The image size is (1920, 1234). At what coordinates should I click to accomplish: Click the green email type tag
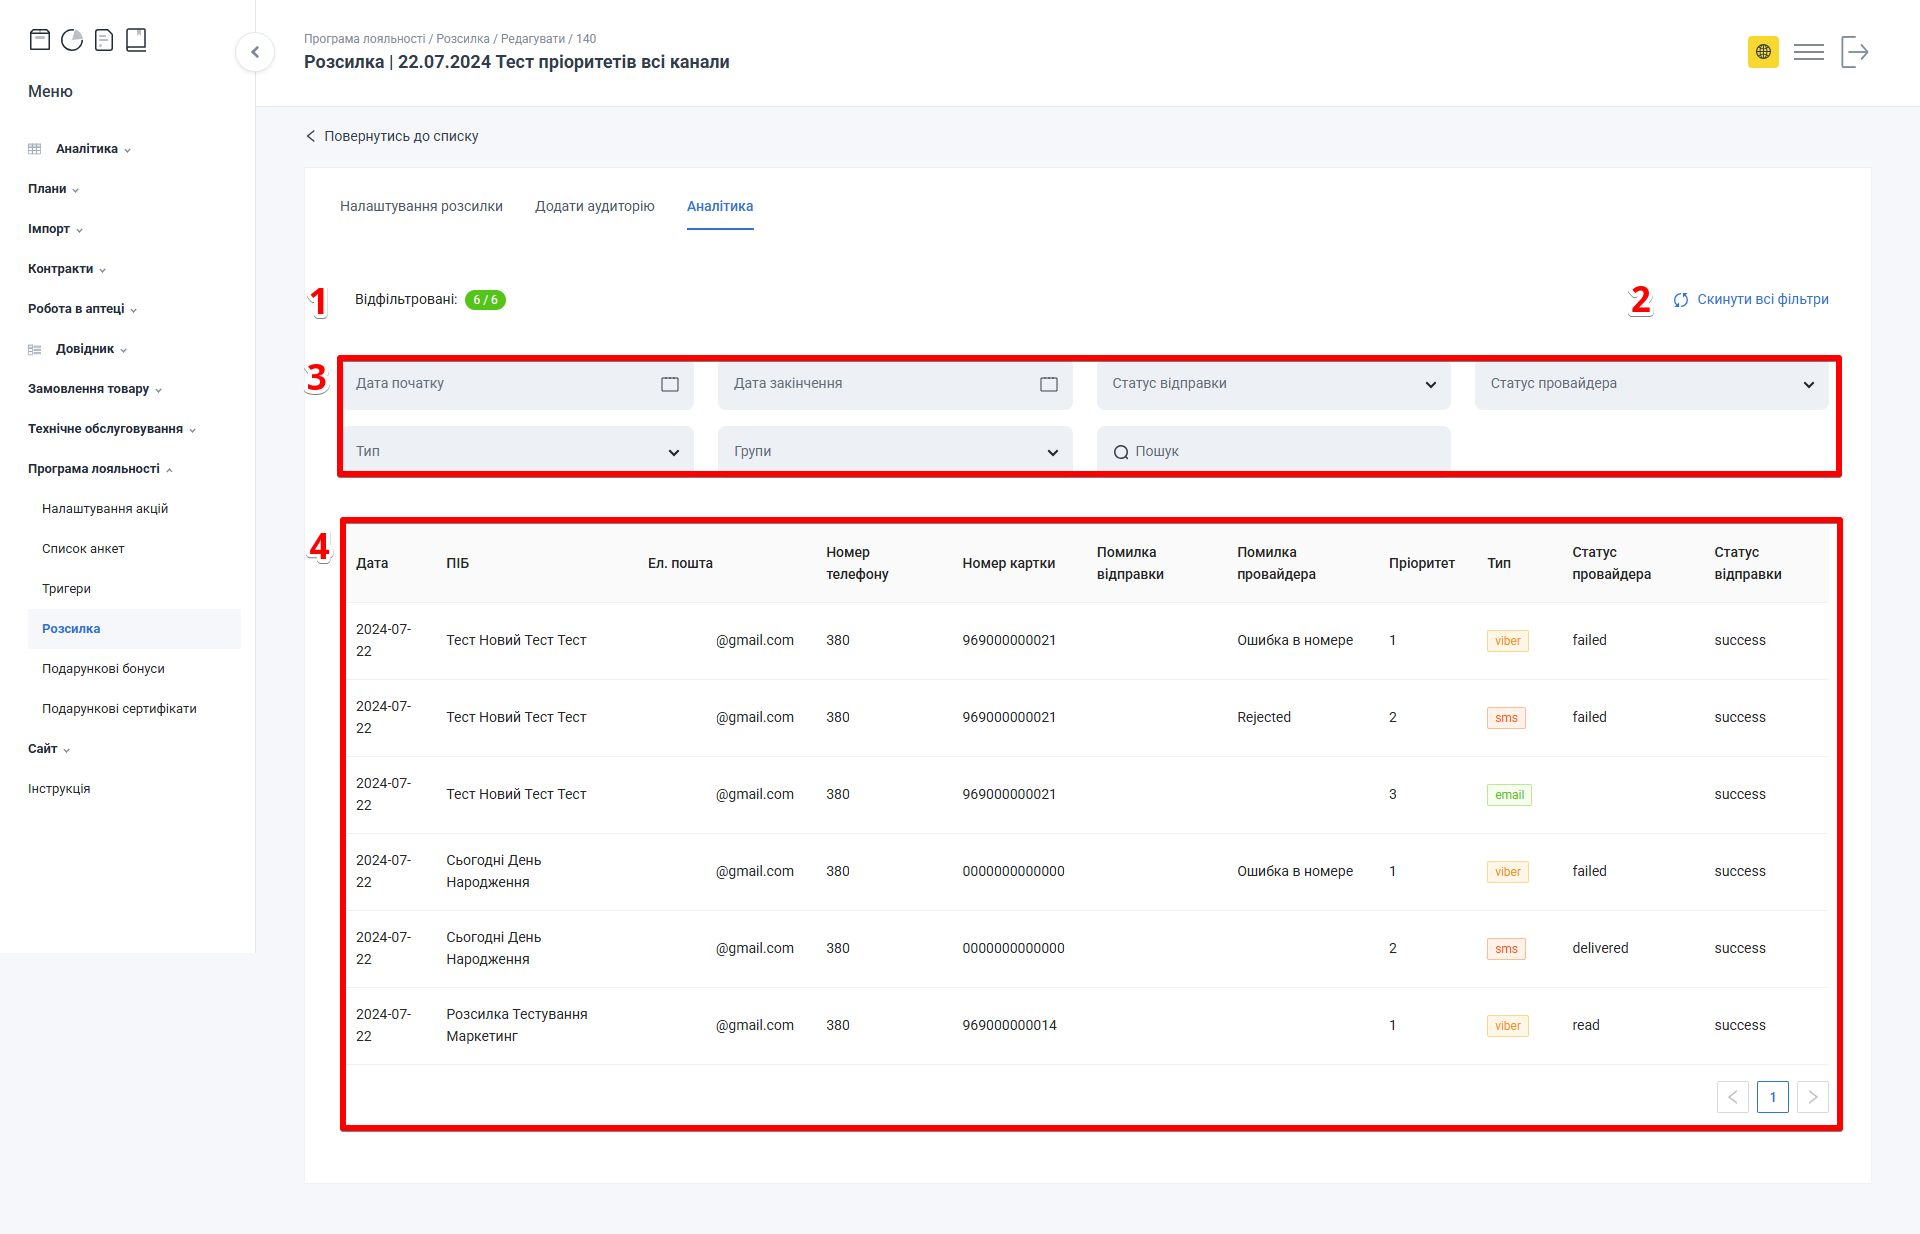(x=1509, y=795)
